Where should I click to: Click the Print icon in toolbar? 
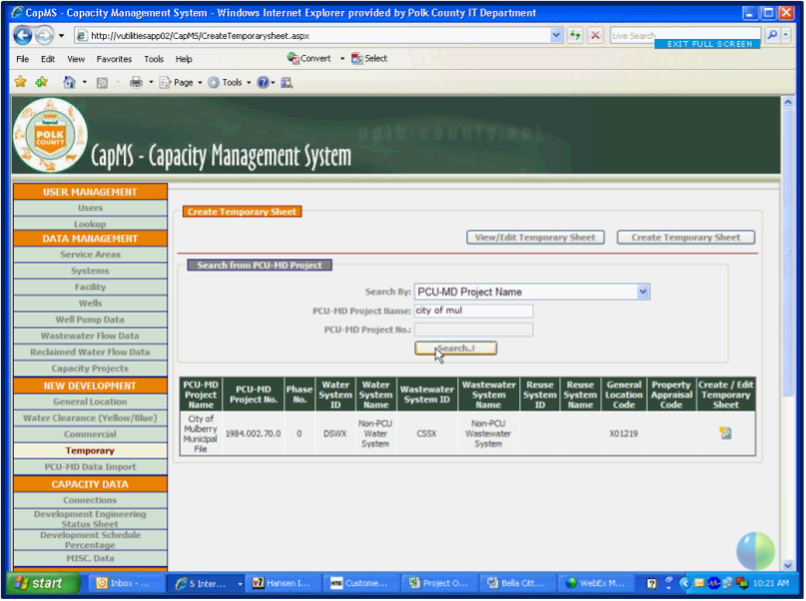coord(135,82)
